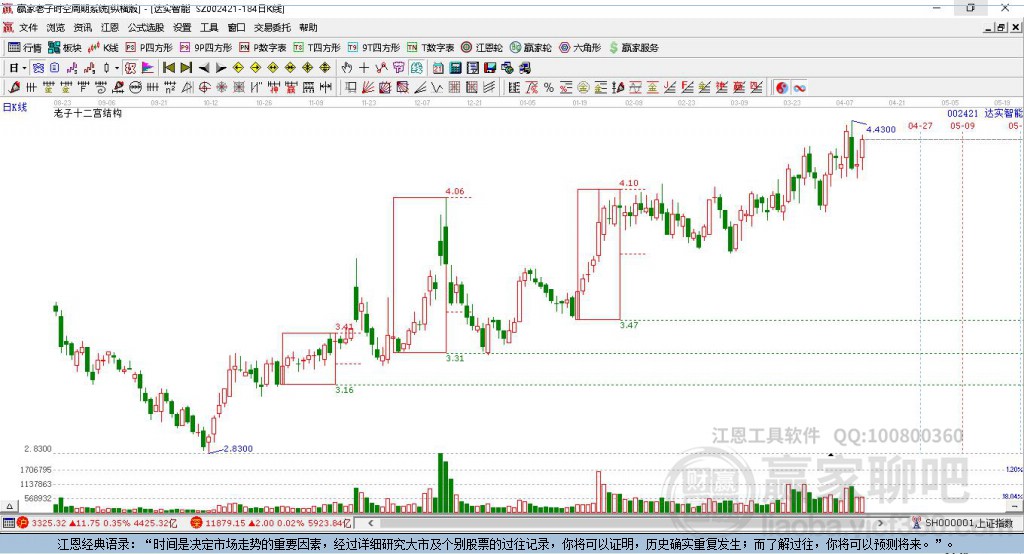Click the yin-yang taiji icon
The height and width of the screenshot is (554, 1024).
(782, 88)
